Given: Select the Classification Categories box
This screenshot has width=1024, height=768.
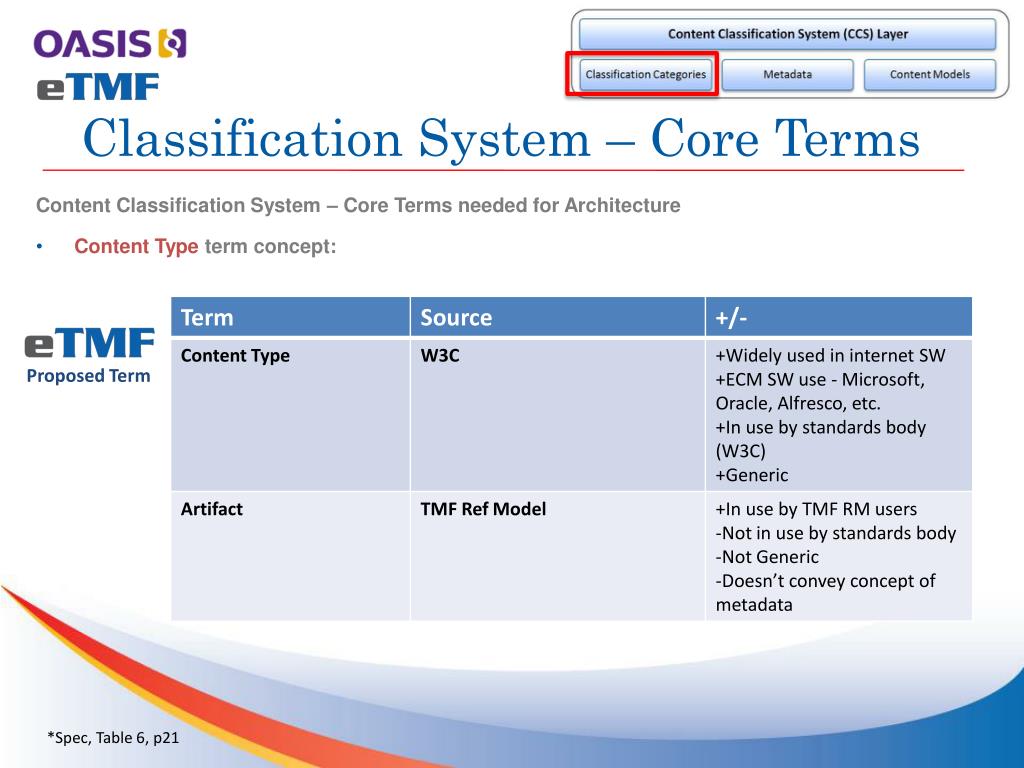Looking at the screenshot, I should 645,74.
